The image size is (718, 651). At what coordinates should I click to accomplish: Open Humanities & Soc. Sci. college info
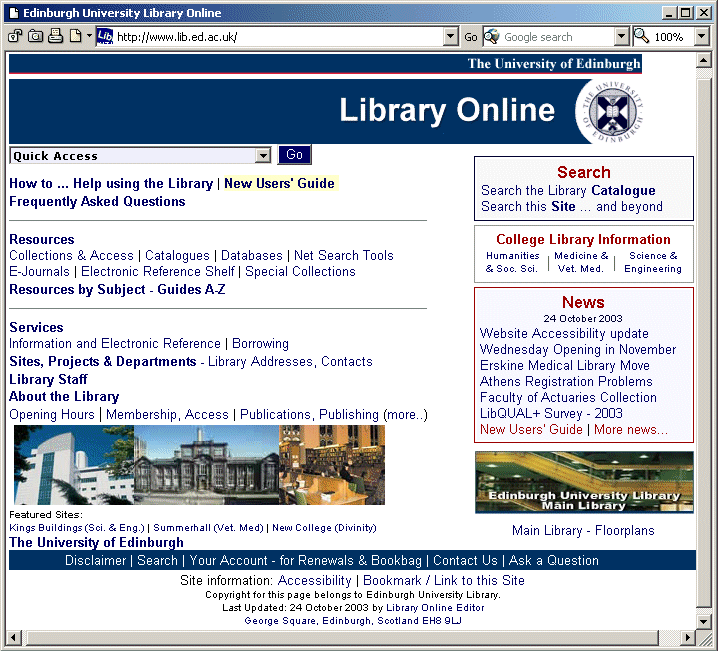pos(512,262)
